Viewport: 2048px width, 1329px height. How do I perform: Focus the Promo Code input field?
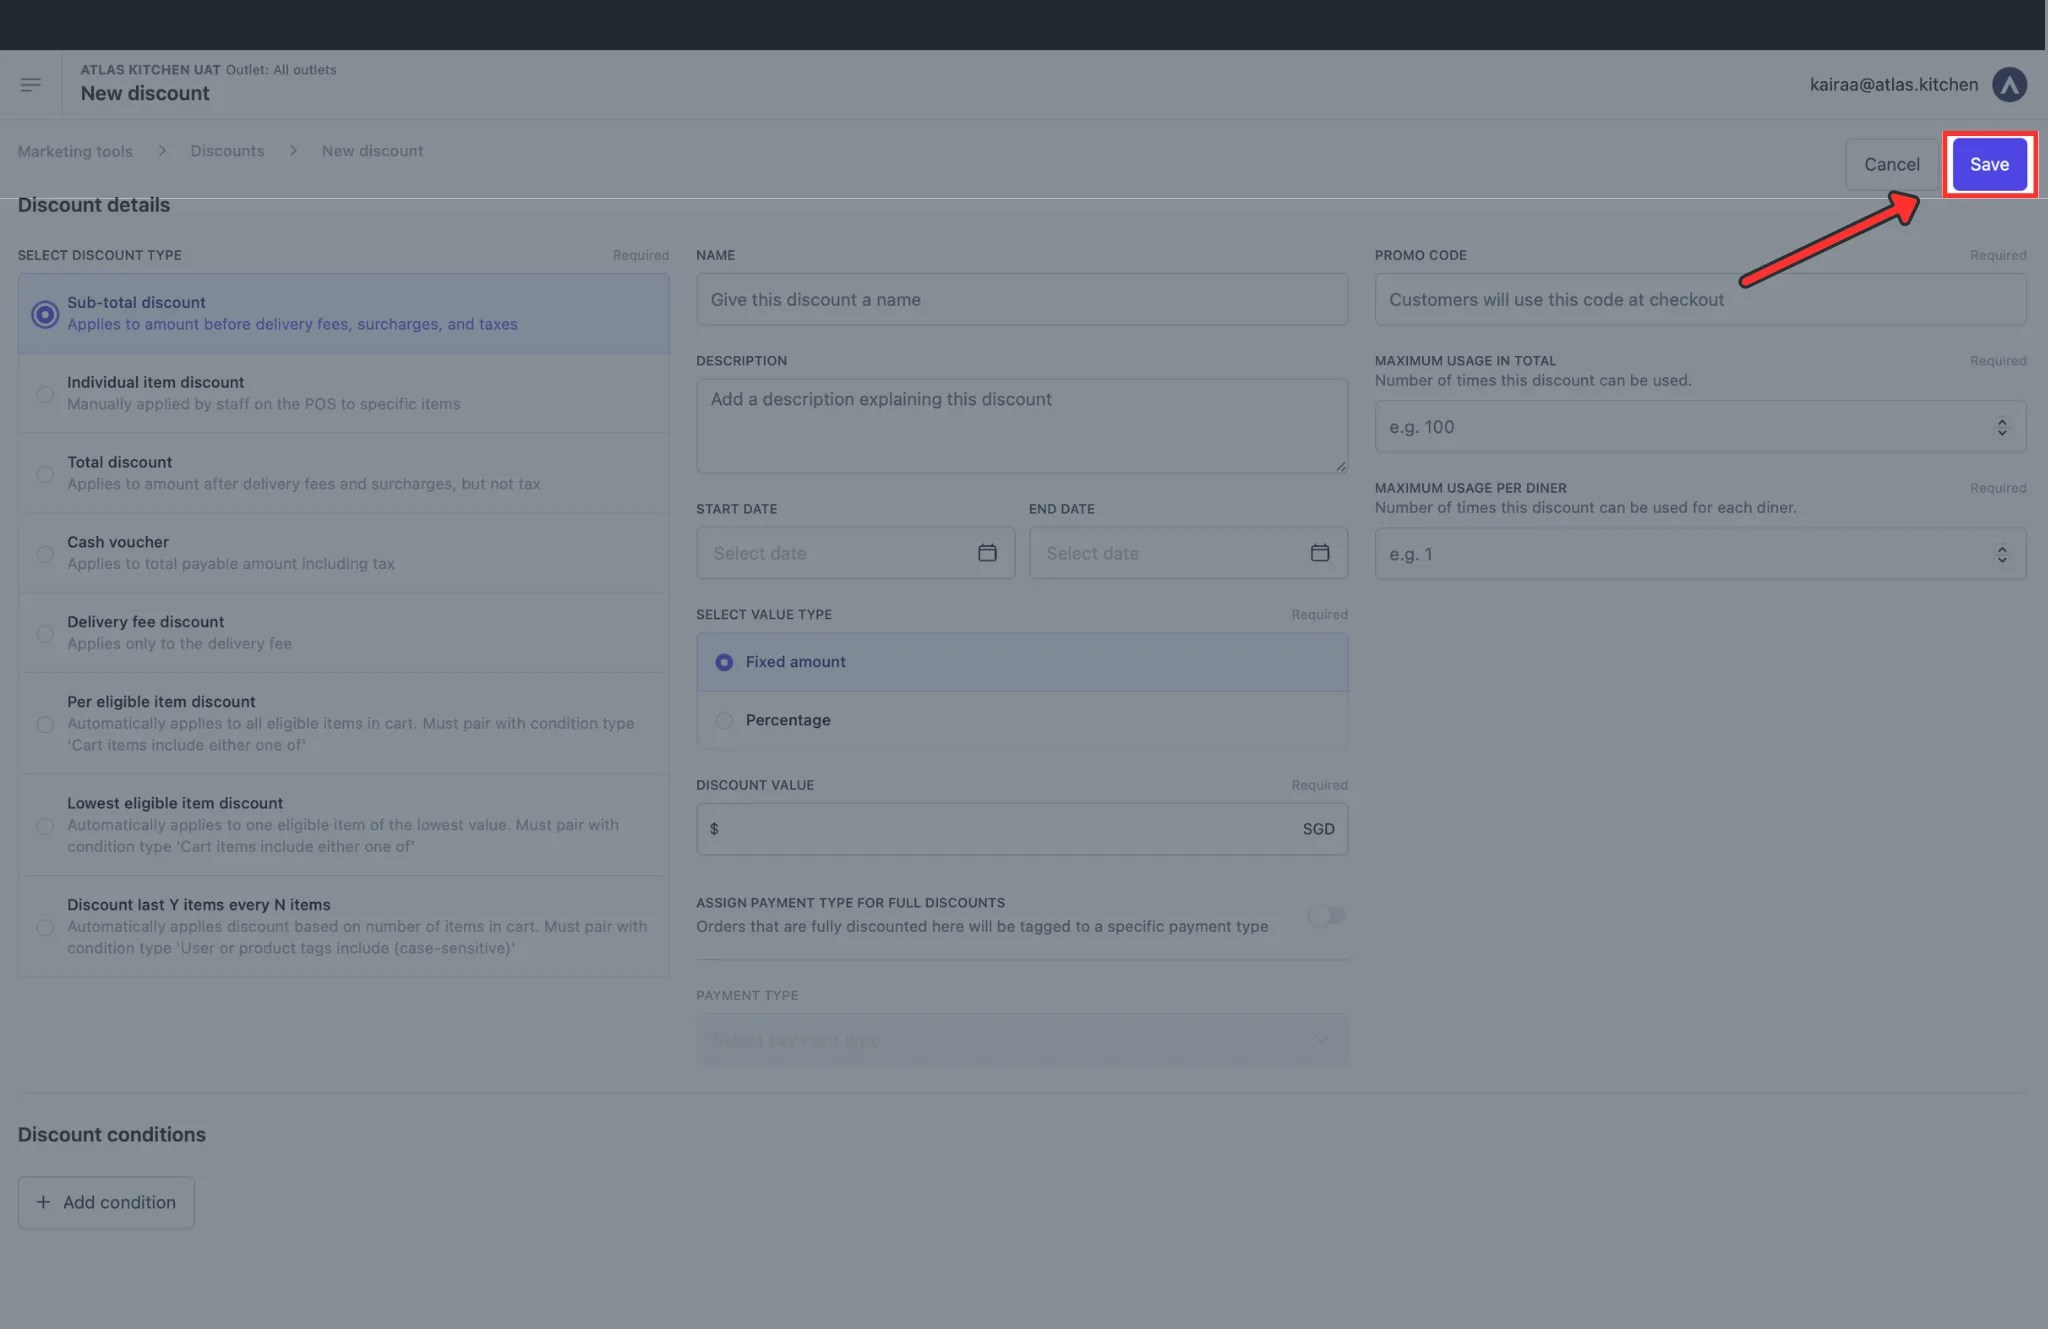click(x=1700, y=300)
